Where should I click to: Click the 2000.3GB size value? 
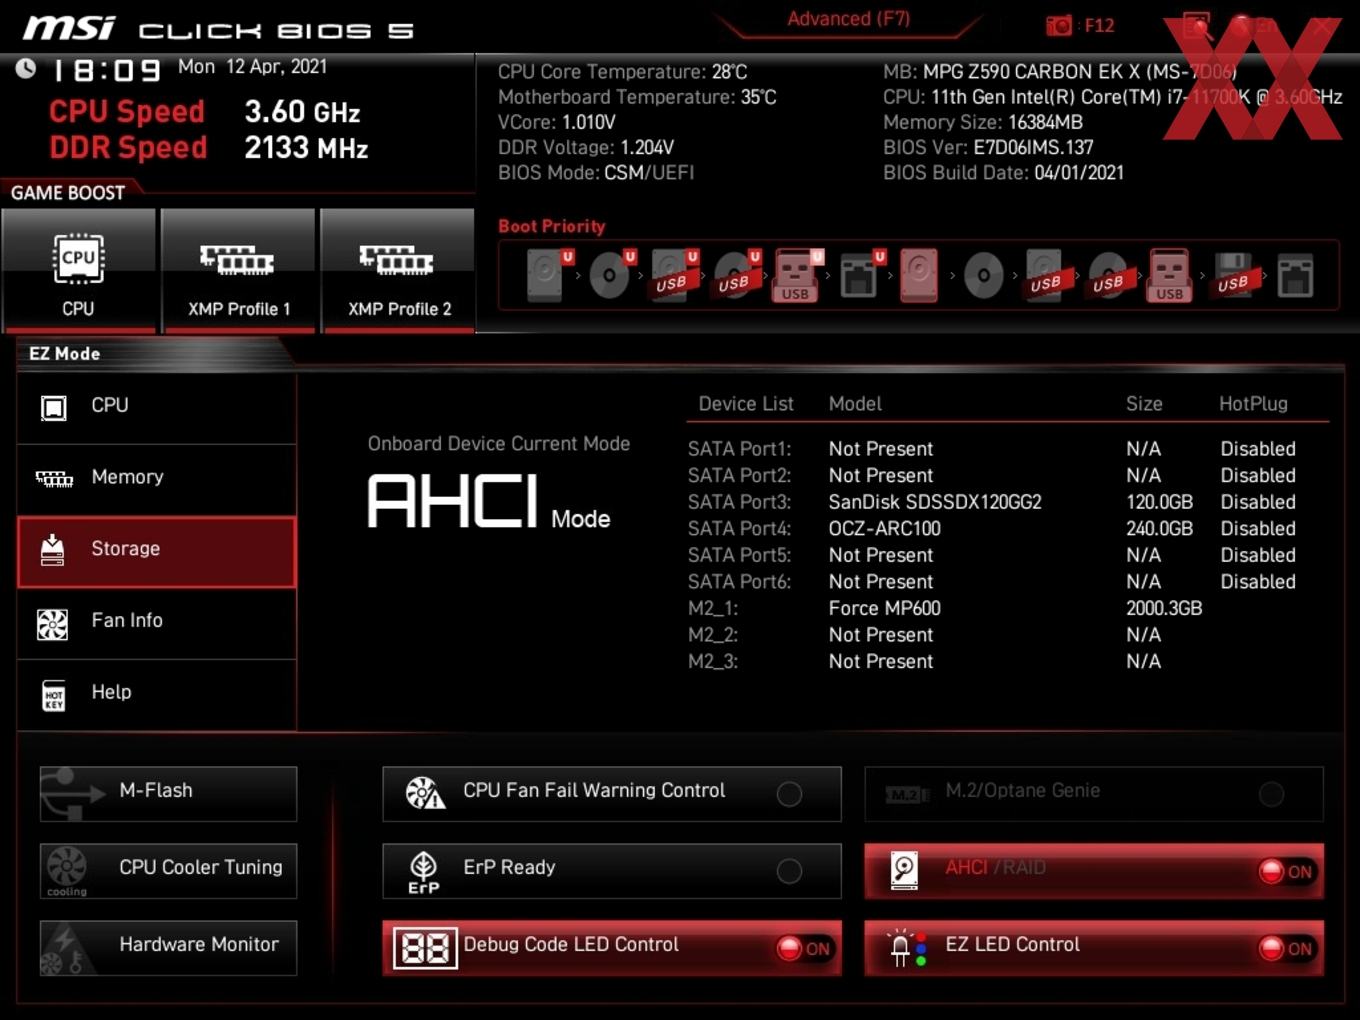point(1164,608)
